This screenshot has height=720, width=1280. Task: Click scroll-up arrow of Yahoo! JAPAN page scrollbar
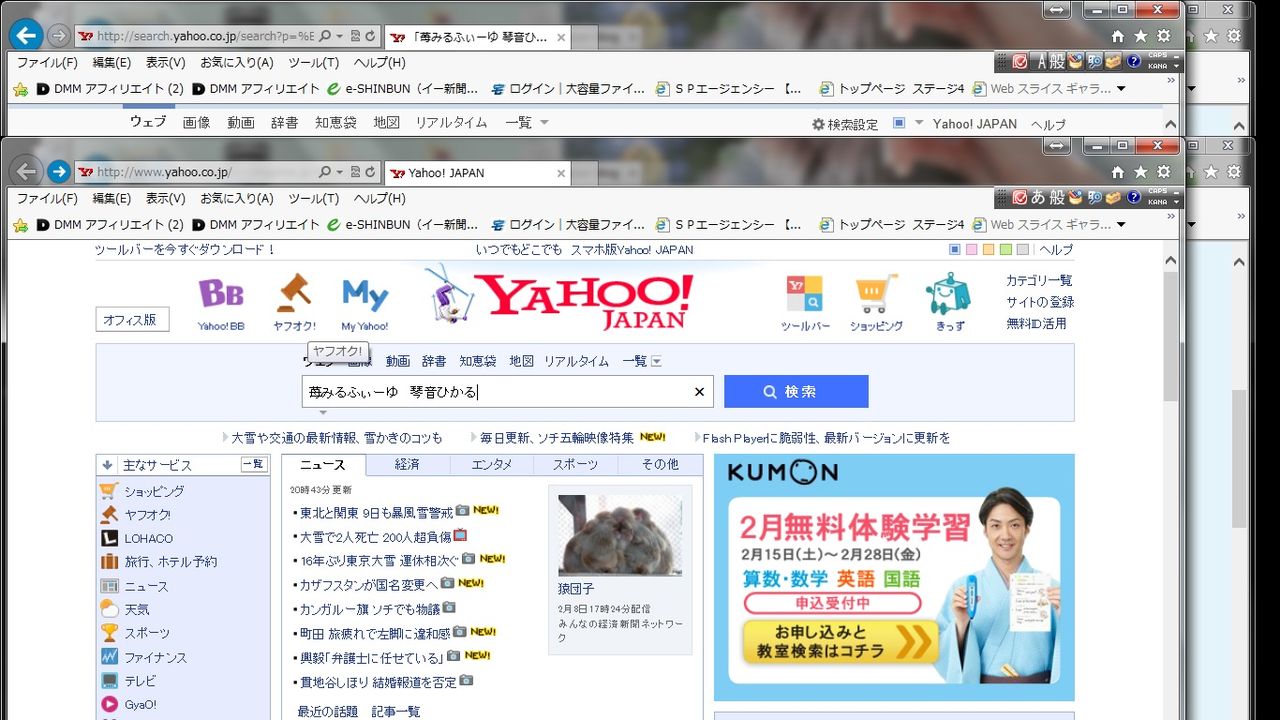(x=1171, y=262)
